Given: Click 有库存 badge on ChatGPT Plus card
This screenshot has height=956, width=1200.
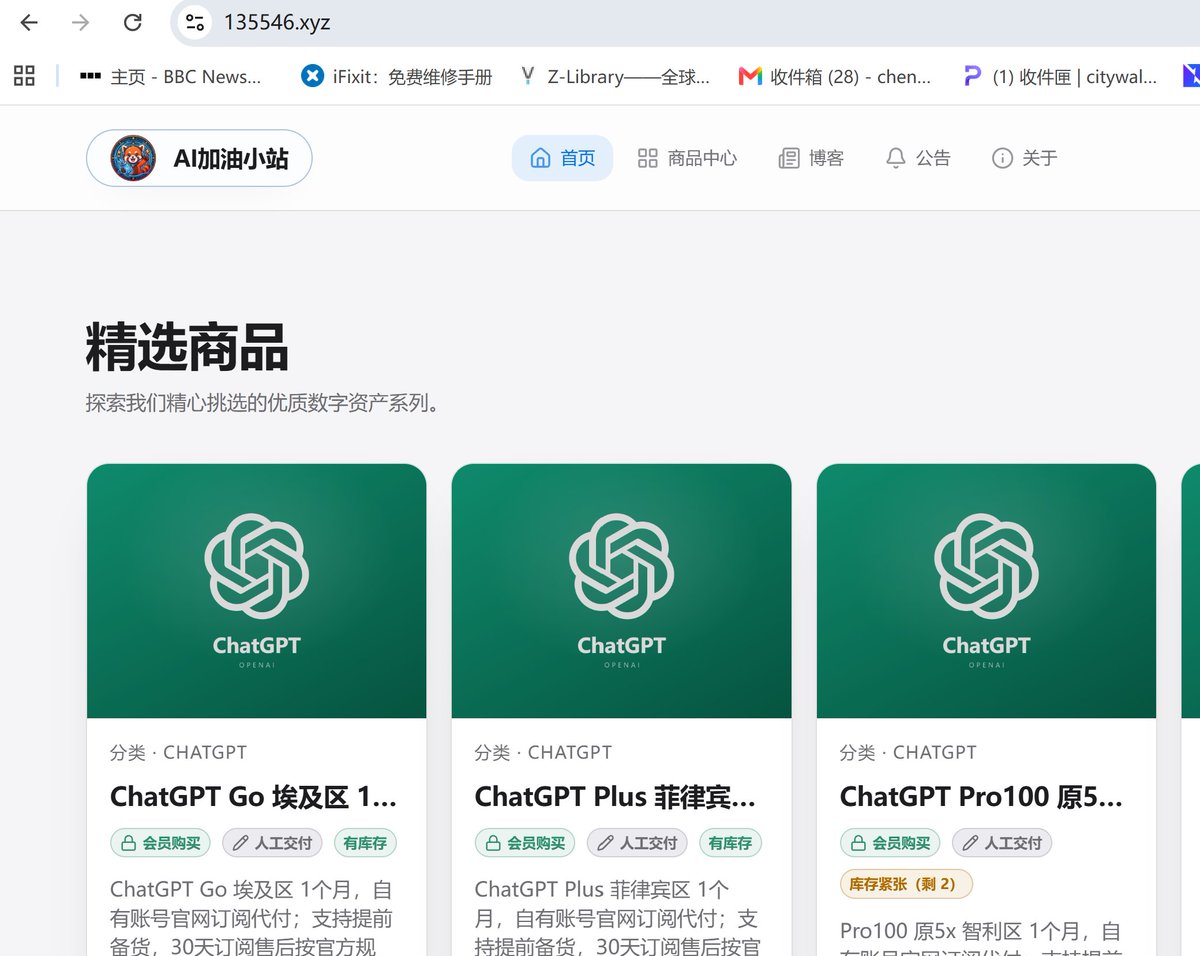Looking at the screenshot, I should coord(730,843).
